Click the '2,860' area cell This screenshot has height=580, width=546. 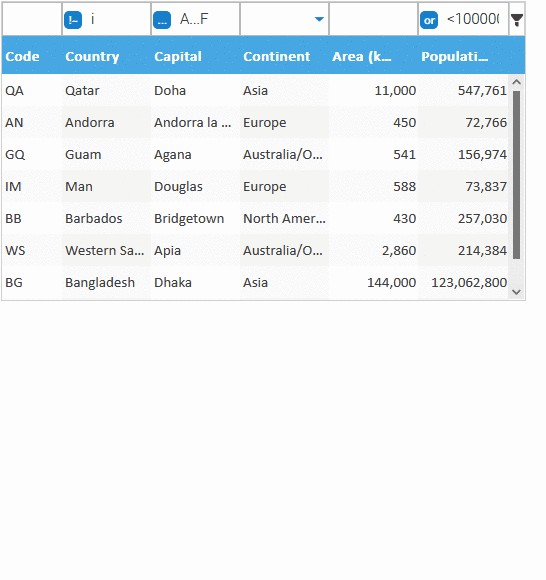coord(373,250)
